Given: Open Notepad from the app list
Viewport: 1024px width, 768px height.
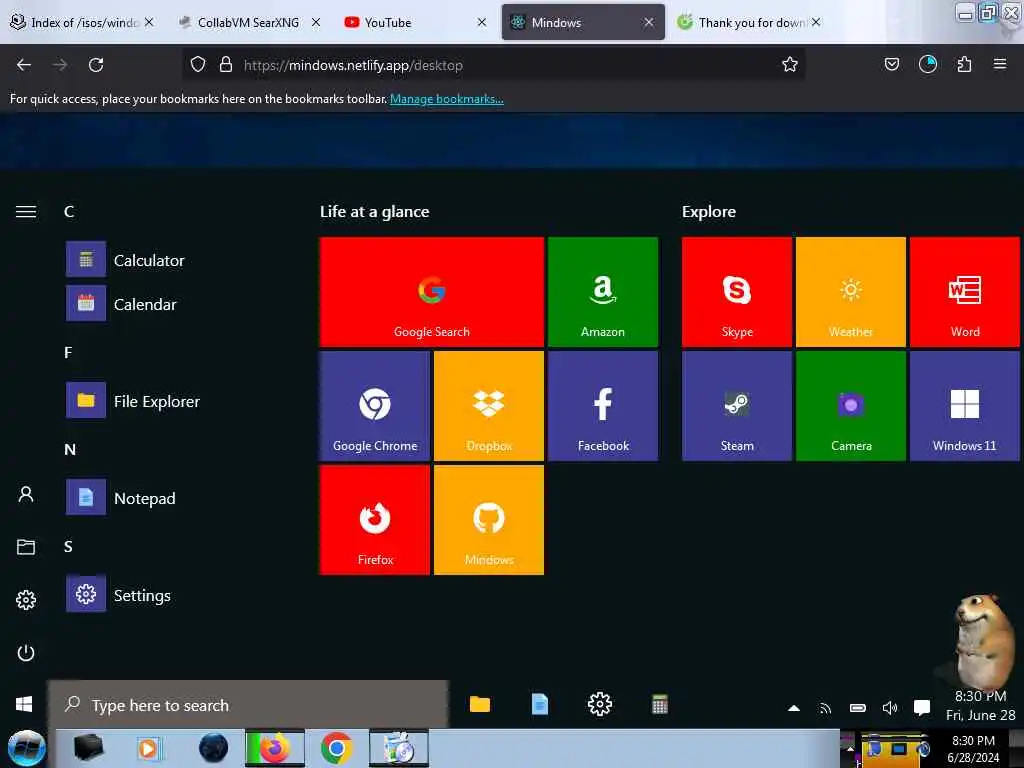Looking at the screenshot, I should coord(121,498).
